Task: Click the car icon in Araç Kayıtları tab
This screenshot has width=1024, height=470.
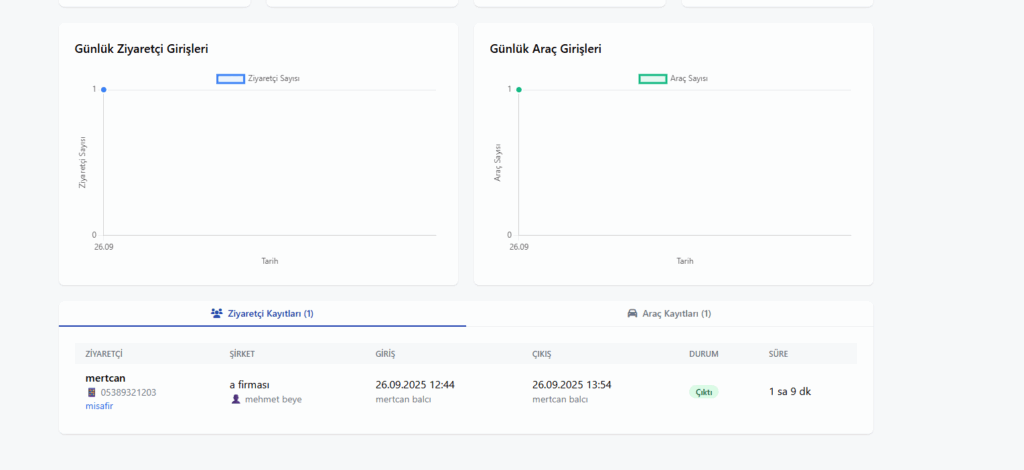Action: tap(632, 314)
